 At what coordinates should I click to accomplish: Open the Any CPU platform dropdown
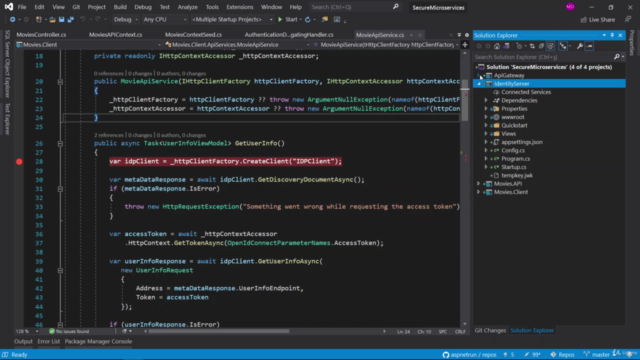coord(164,20)
